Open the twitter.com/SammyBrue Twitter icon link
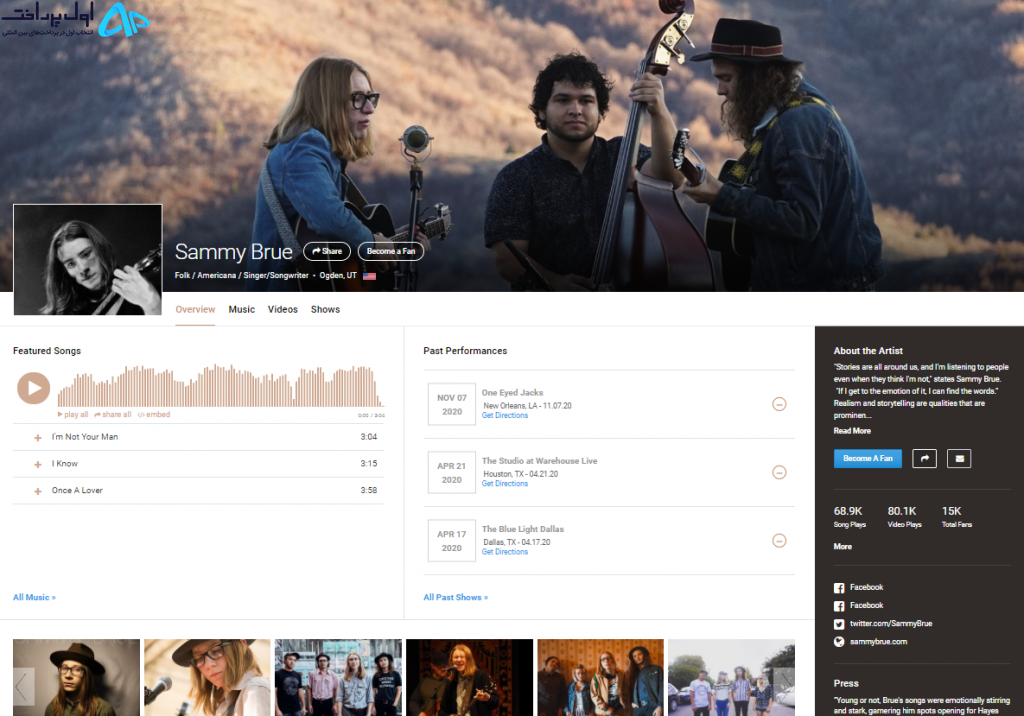Viewport: 1024px width, 716px height. point(839,624)
